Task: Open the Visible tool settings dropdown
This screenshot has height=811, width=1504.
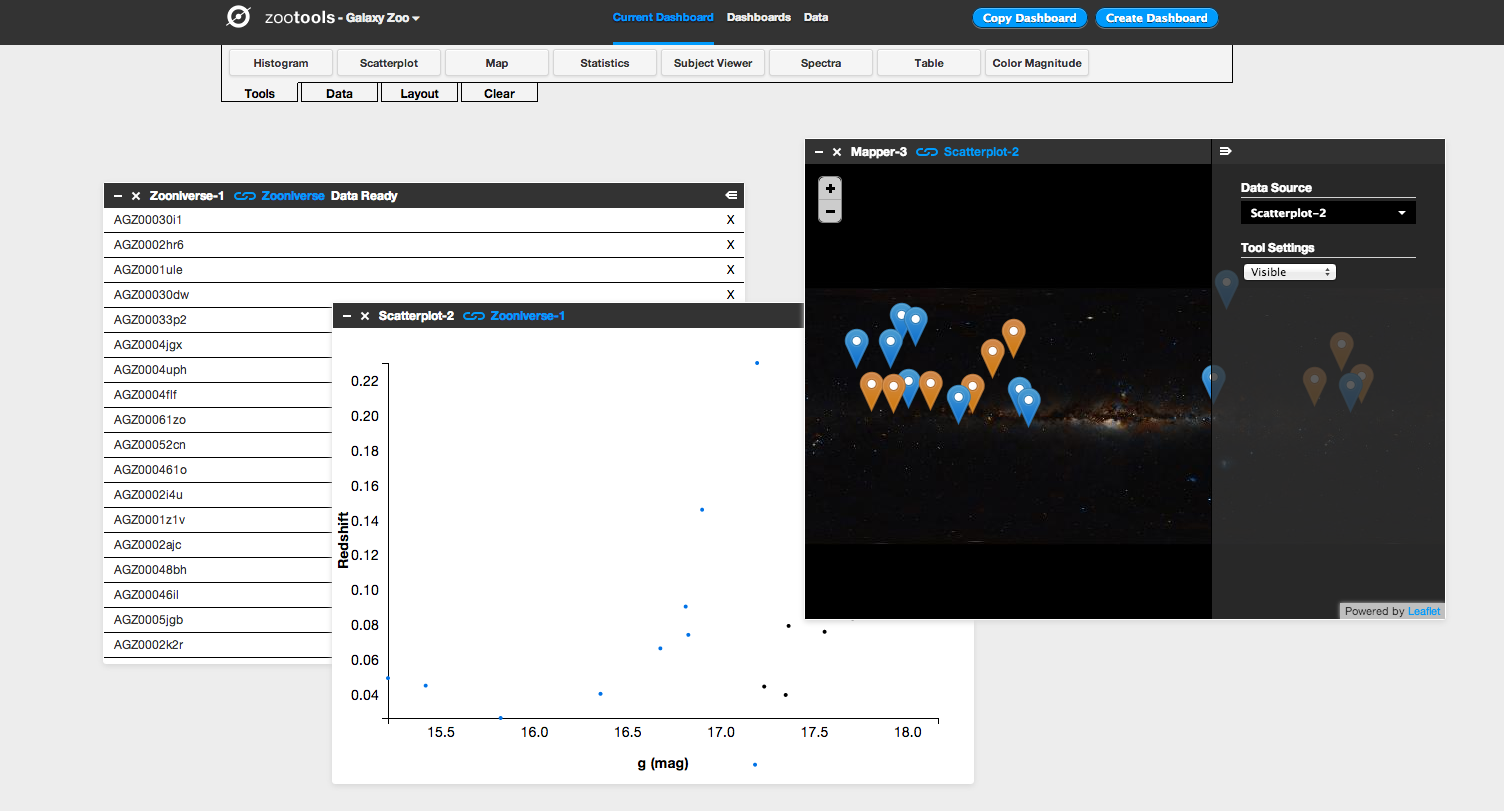Action: tap(1289, 272)
